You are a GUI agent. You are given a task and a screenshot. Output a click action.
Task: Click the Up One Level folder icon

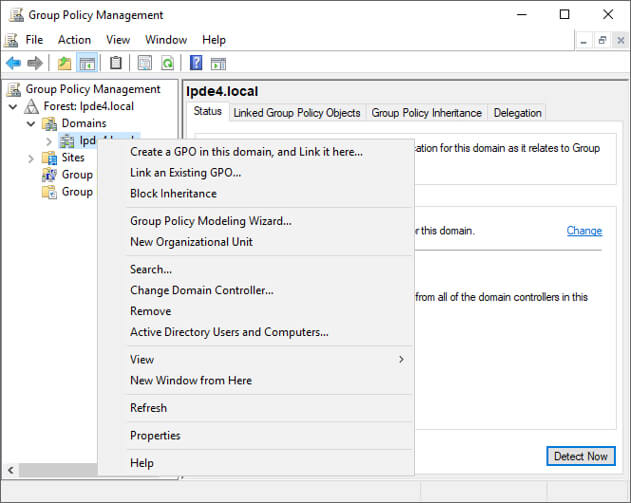(x=64, y=63)
